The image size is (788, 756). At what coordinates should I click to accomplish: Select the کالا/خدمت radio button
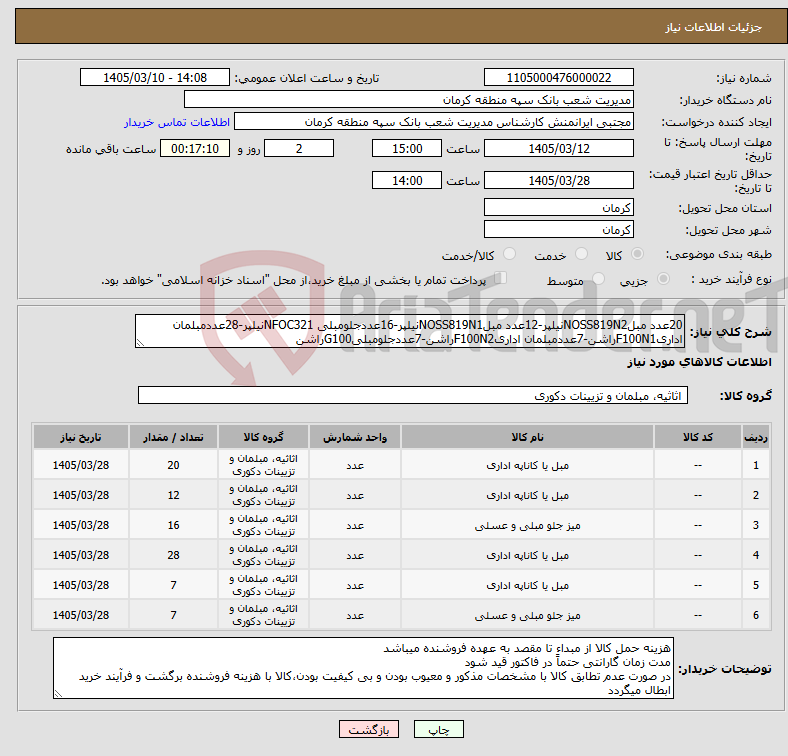[x=510, y=254]
